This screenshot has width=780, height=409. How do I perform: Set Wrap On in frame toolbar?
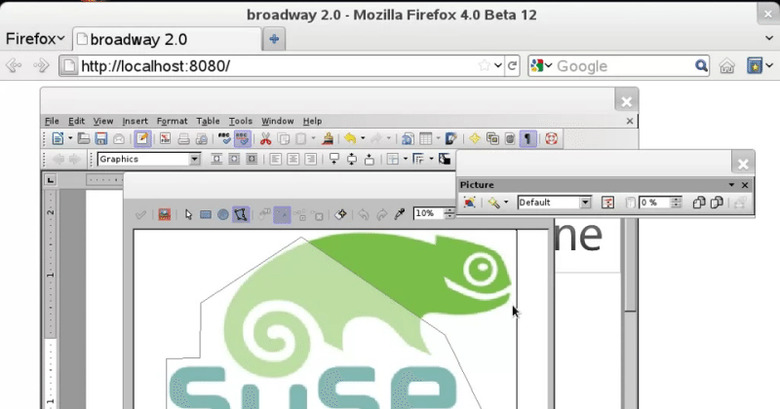coord(234,159)
